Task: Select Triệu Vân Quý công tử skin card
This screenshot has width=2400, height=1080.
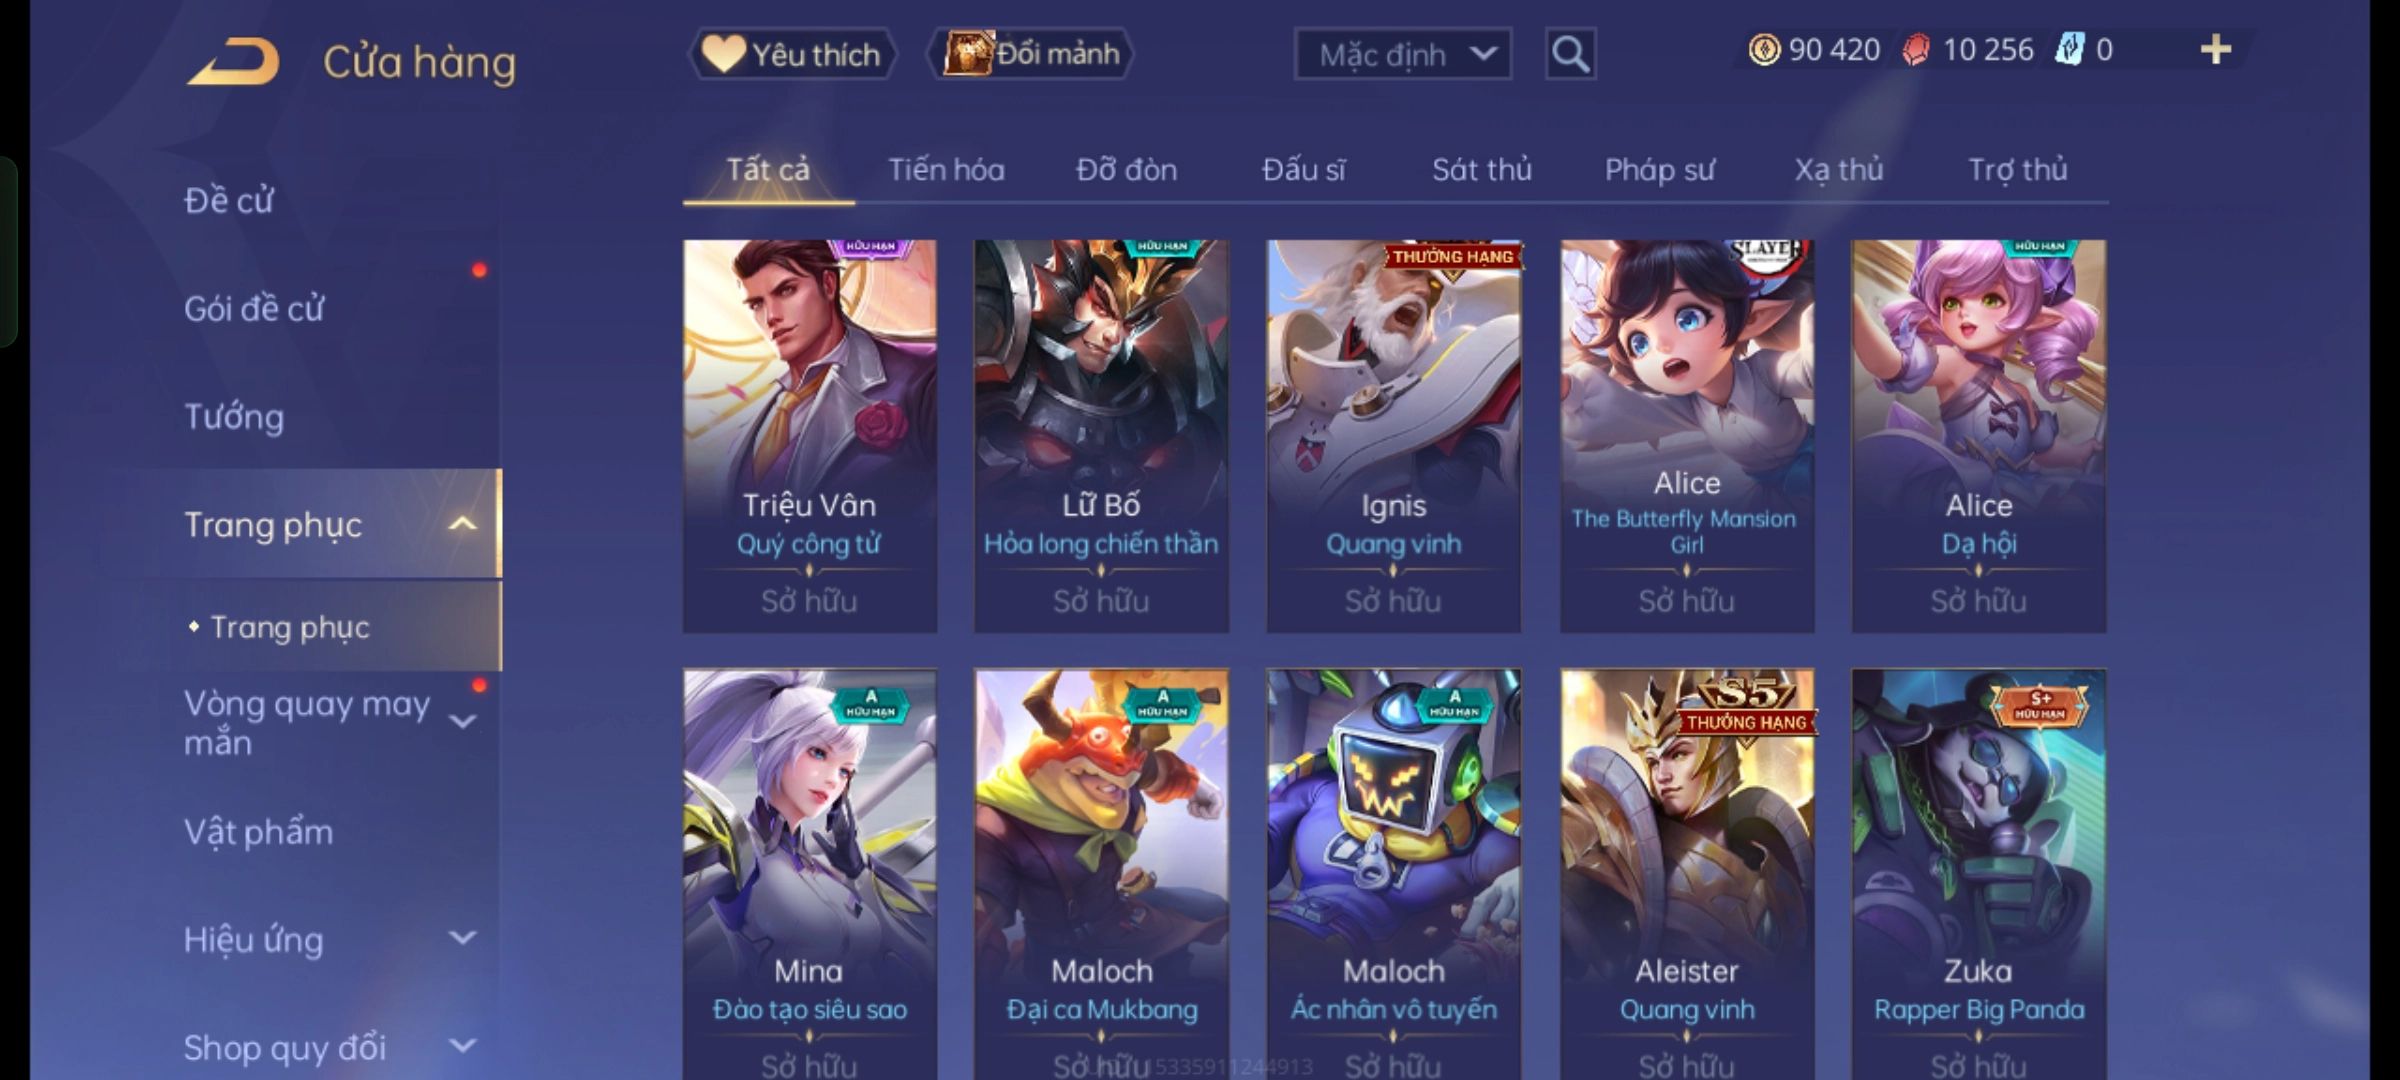Action: tap(810, 436)
